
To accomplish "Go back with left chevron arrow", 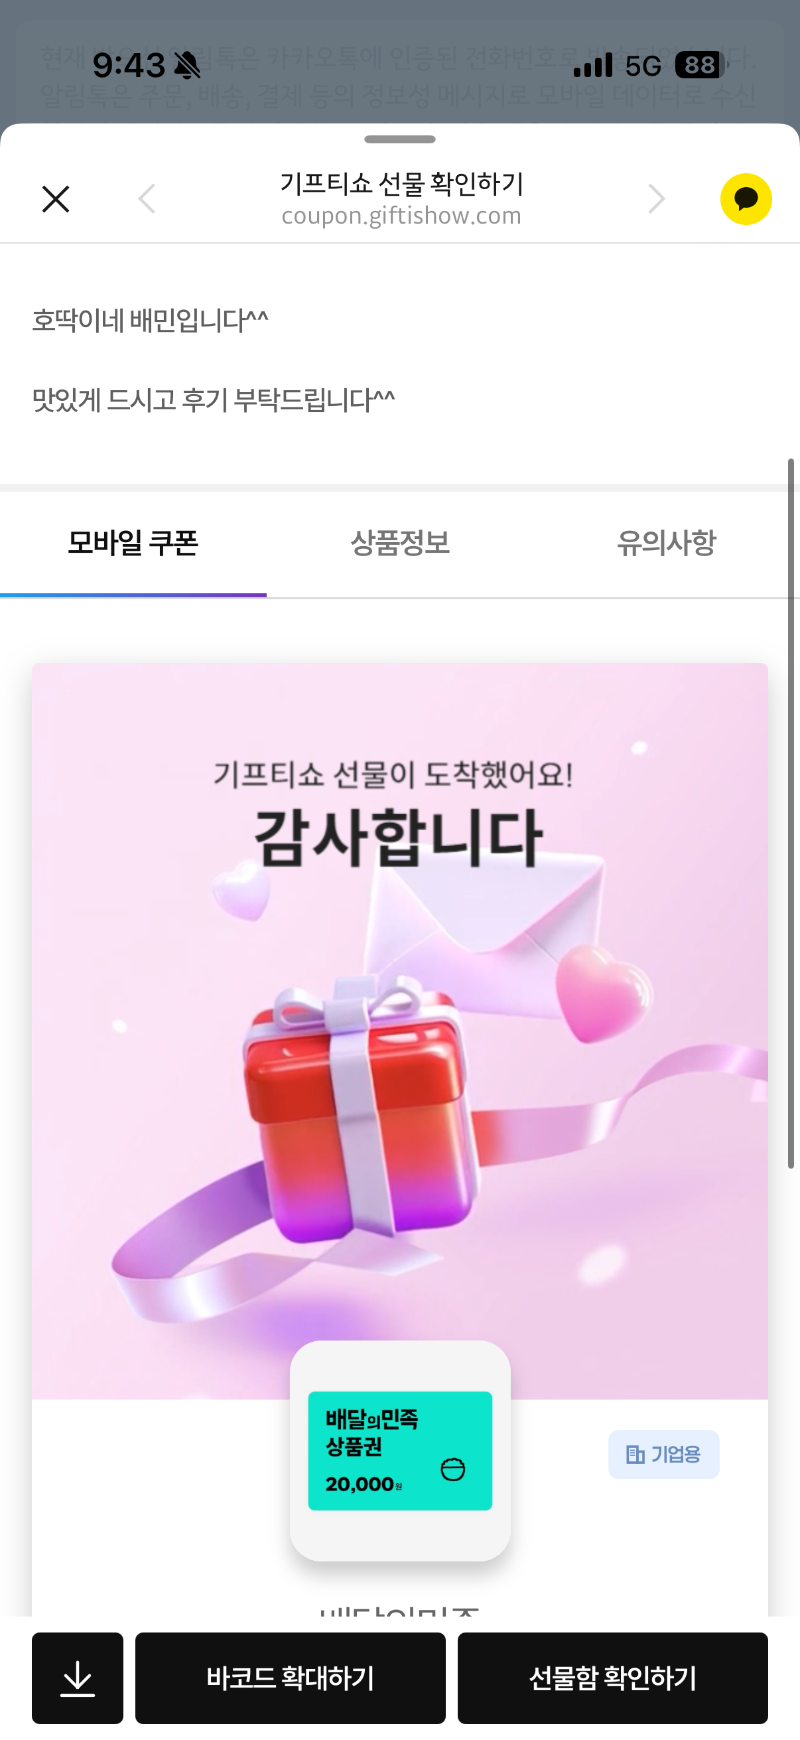I will click(147, 199).
